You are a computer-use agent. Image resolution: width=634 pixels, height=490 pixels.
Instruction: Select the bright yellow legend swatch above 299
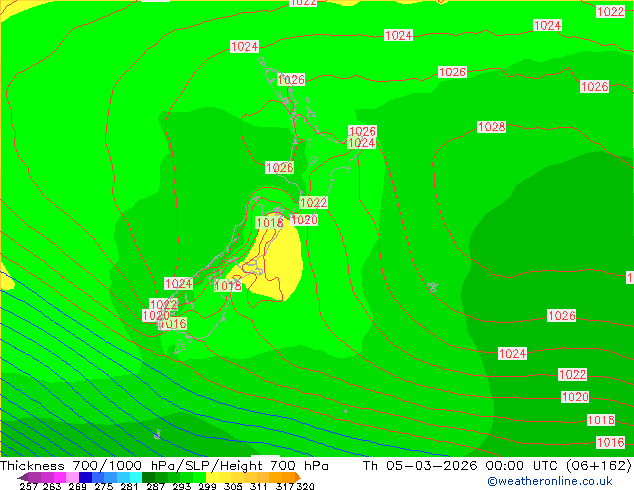(212, 477)
